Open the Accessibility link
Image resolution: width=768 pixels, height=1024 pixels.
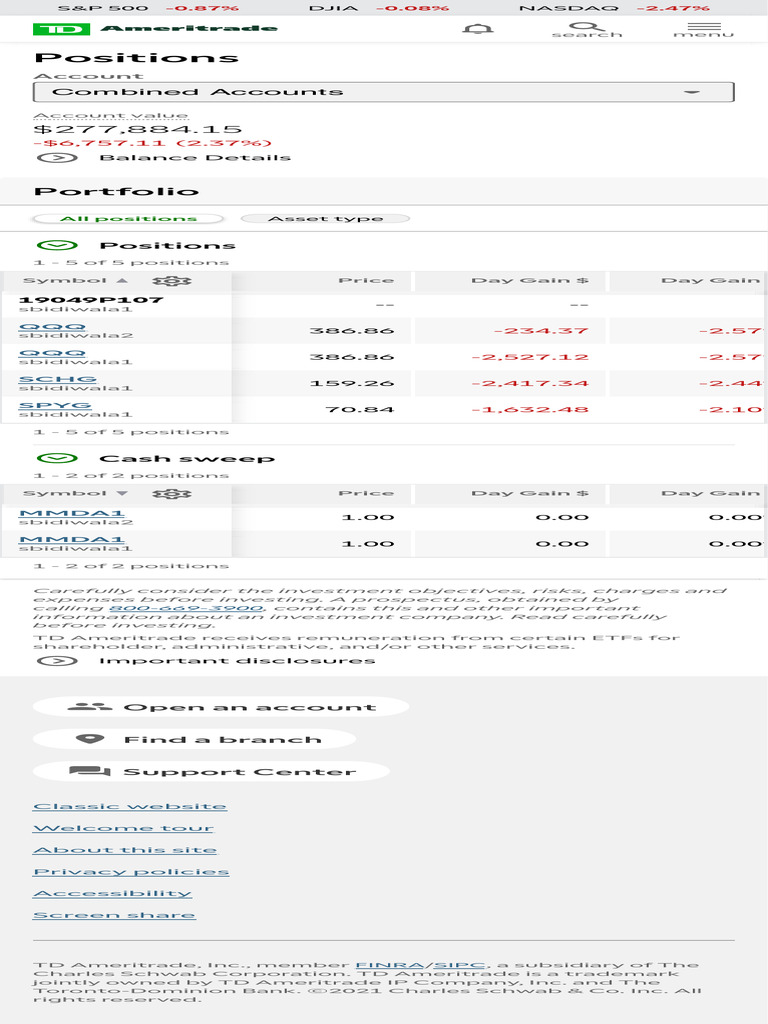(x=112, y=893)
